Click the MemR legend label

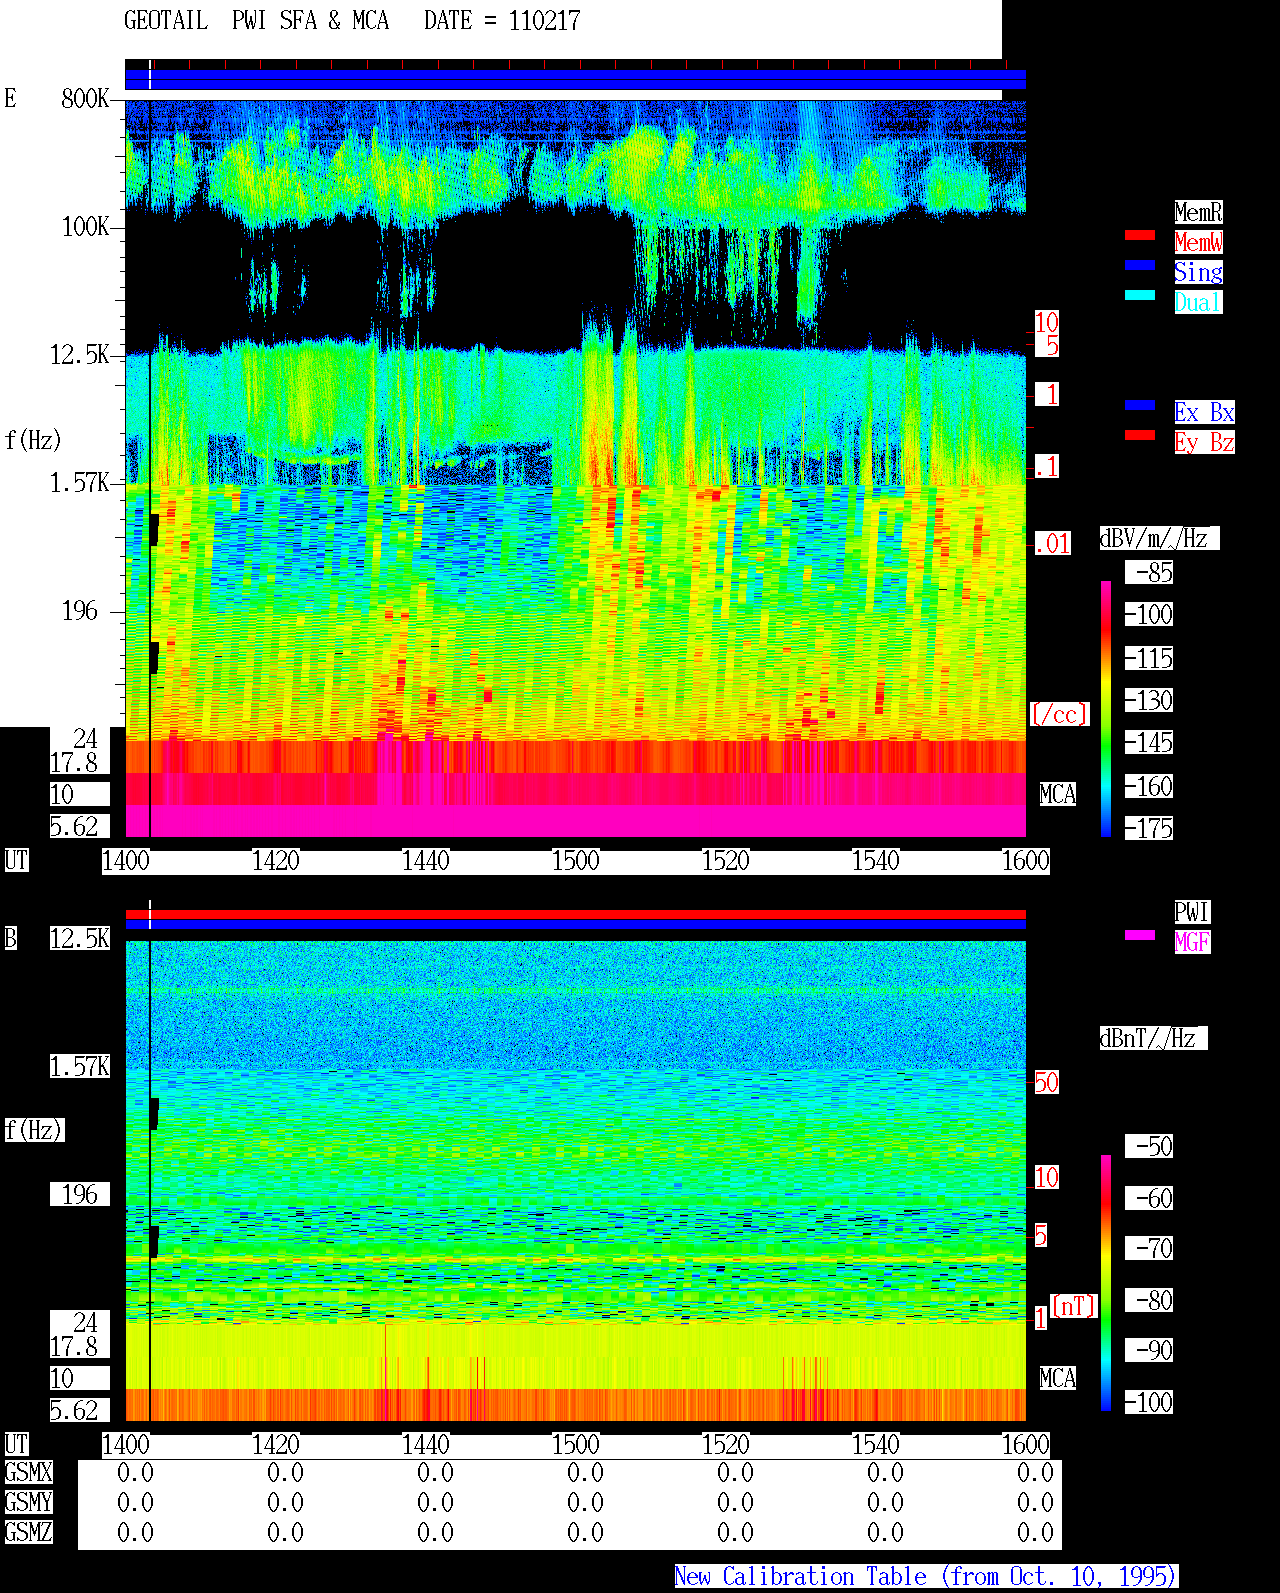[x=1198, y=212]
